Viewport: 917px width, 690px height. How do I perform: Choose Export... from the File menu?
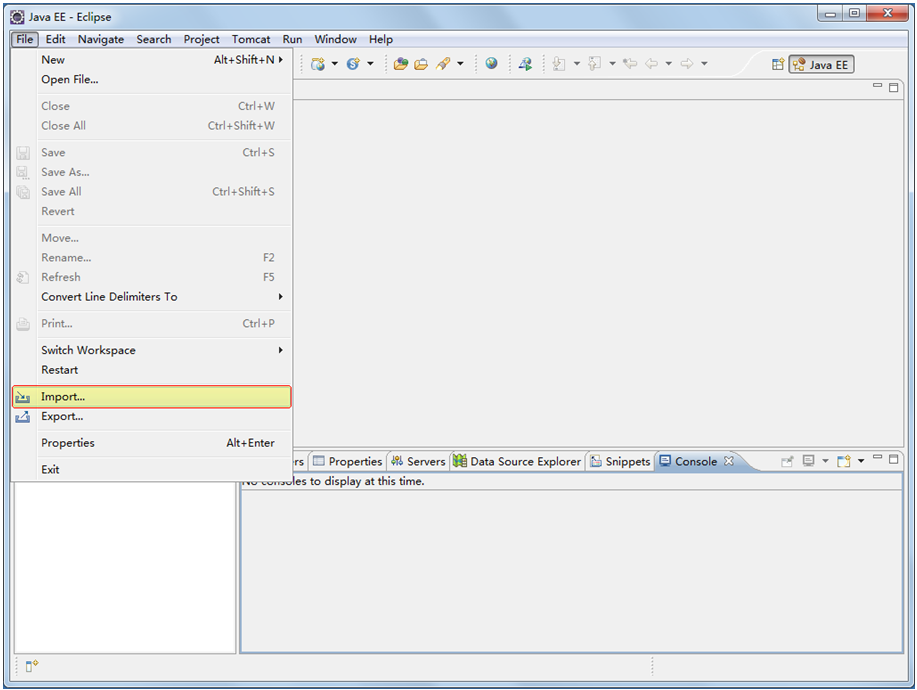click(x=151, y=416)
